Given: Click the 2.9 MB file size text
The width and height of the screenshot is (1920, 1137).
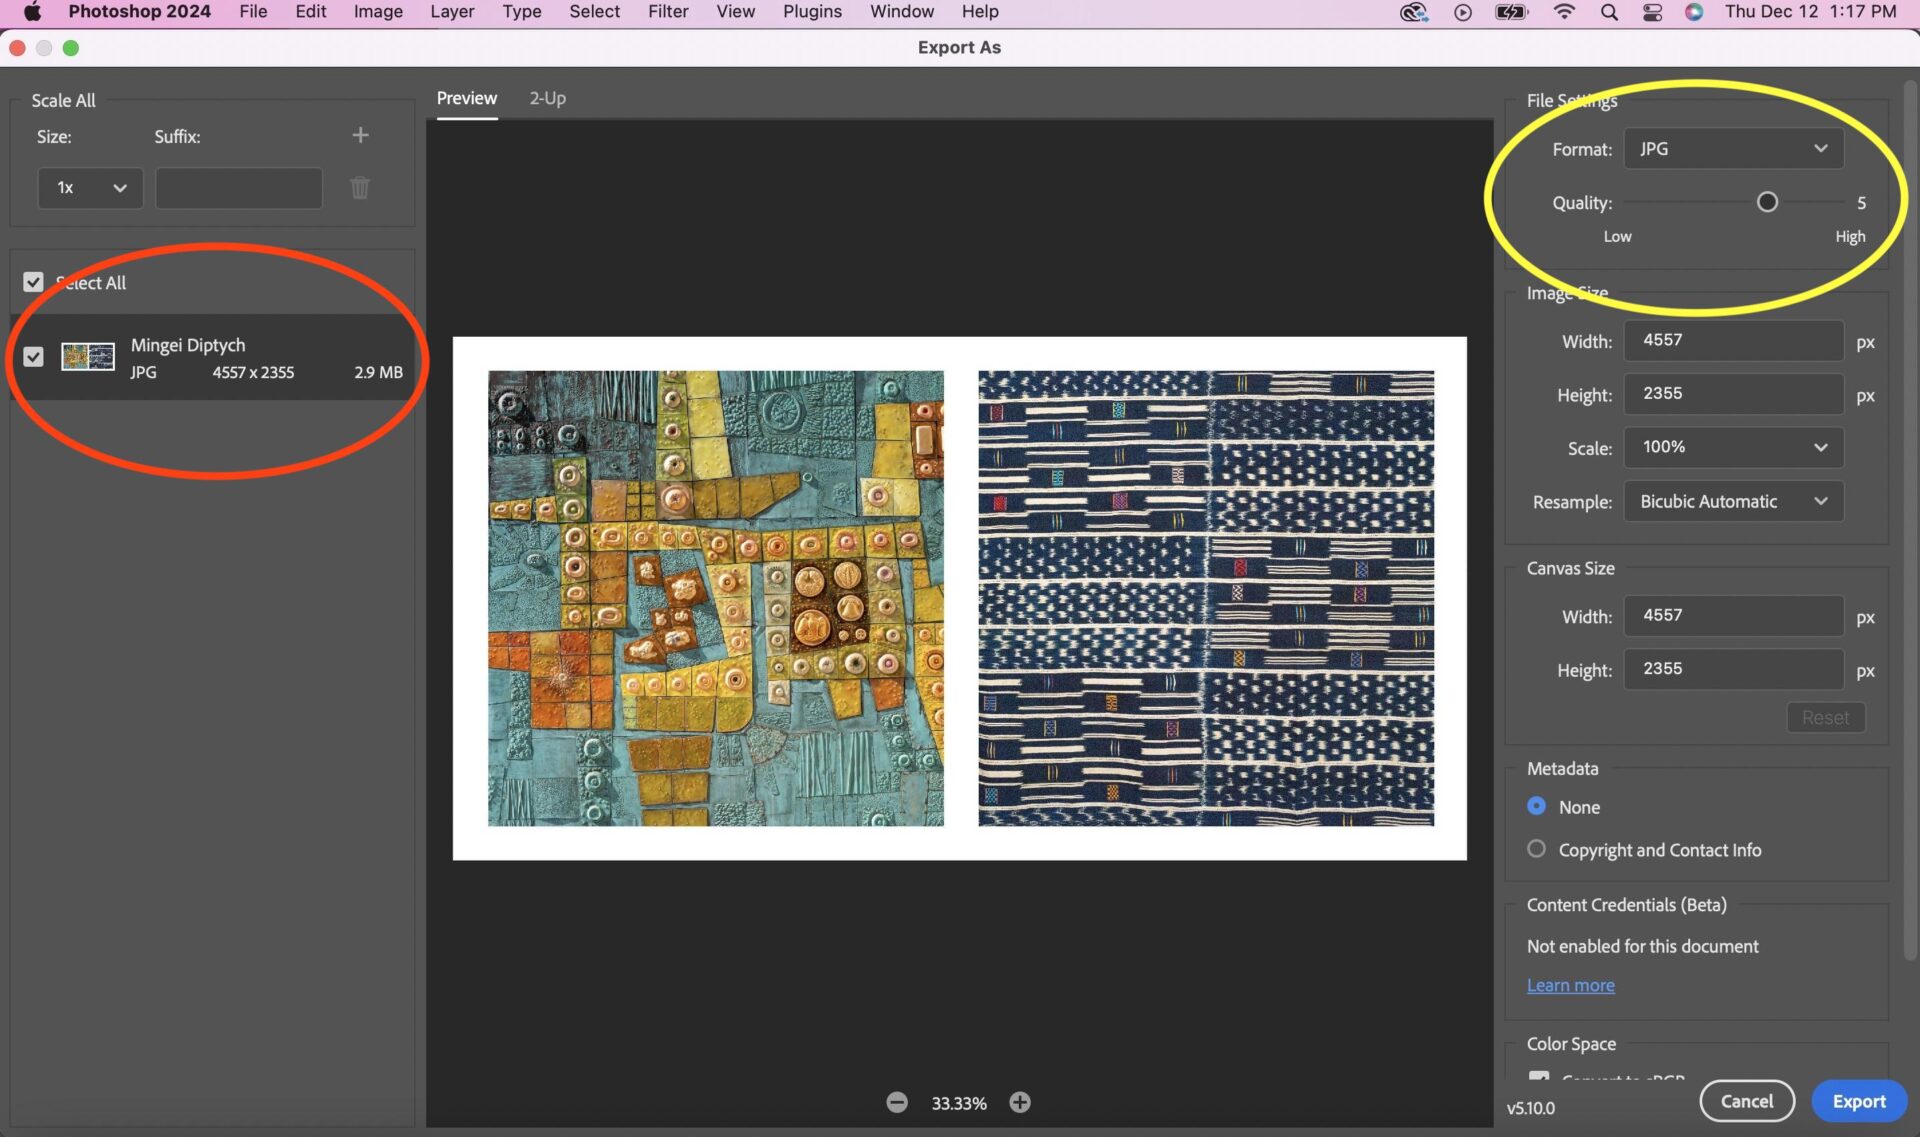Looking at the screenshot, I should (378, 372).
